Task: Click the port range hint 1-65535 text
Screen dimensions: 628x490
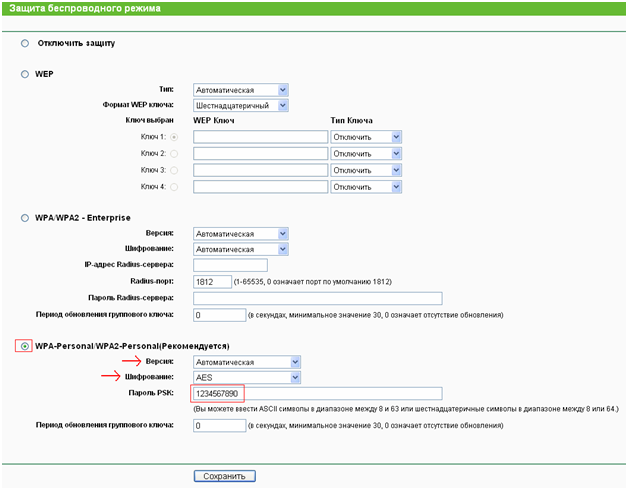Action: (312, 282)
